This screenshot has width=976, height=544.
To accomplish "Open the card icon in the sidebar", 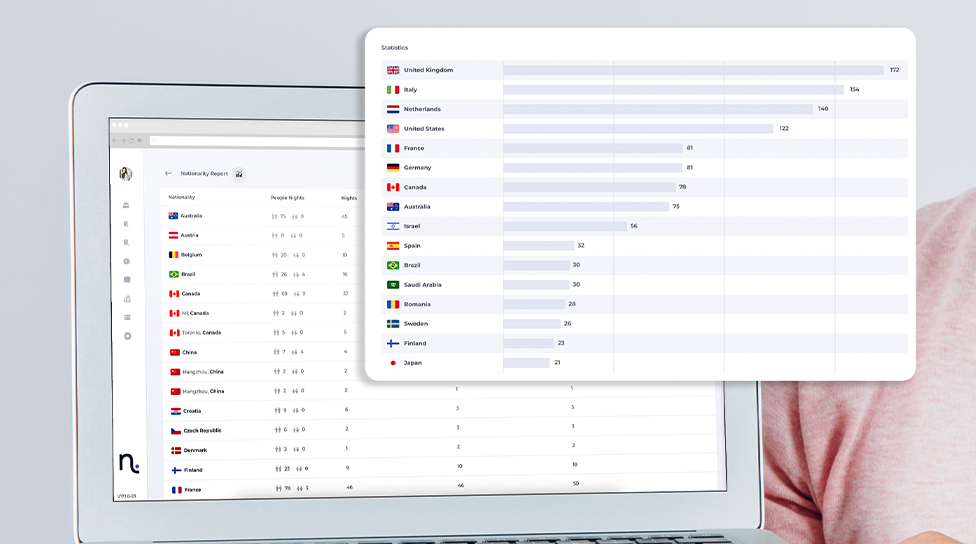I will (127, 317).
